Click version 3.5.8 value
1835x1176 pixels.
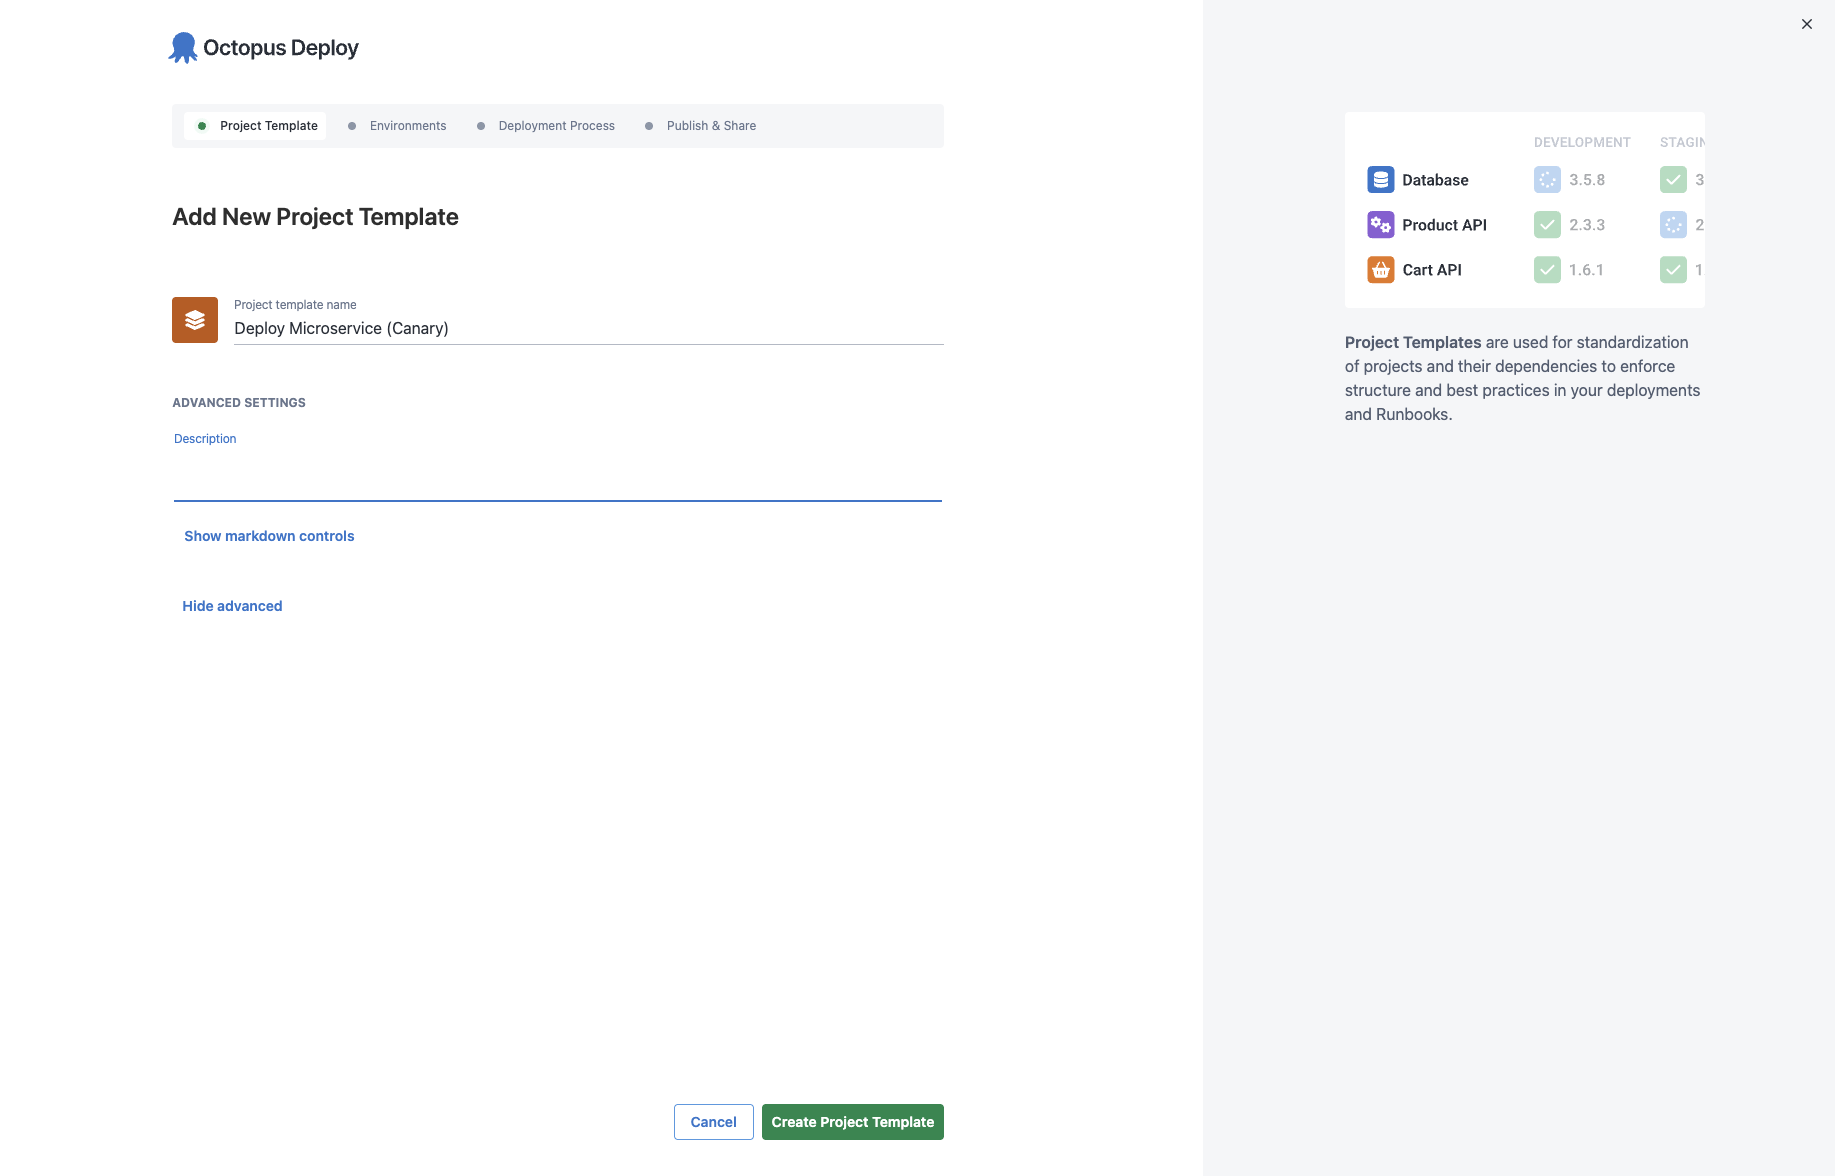click(1587, 180)
